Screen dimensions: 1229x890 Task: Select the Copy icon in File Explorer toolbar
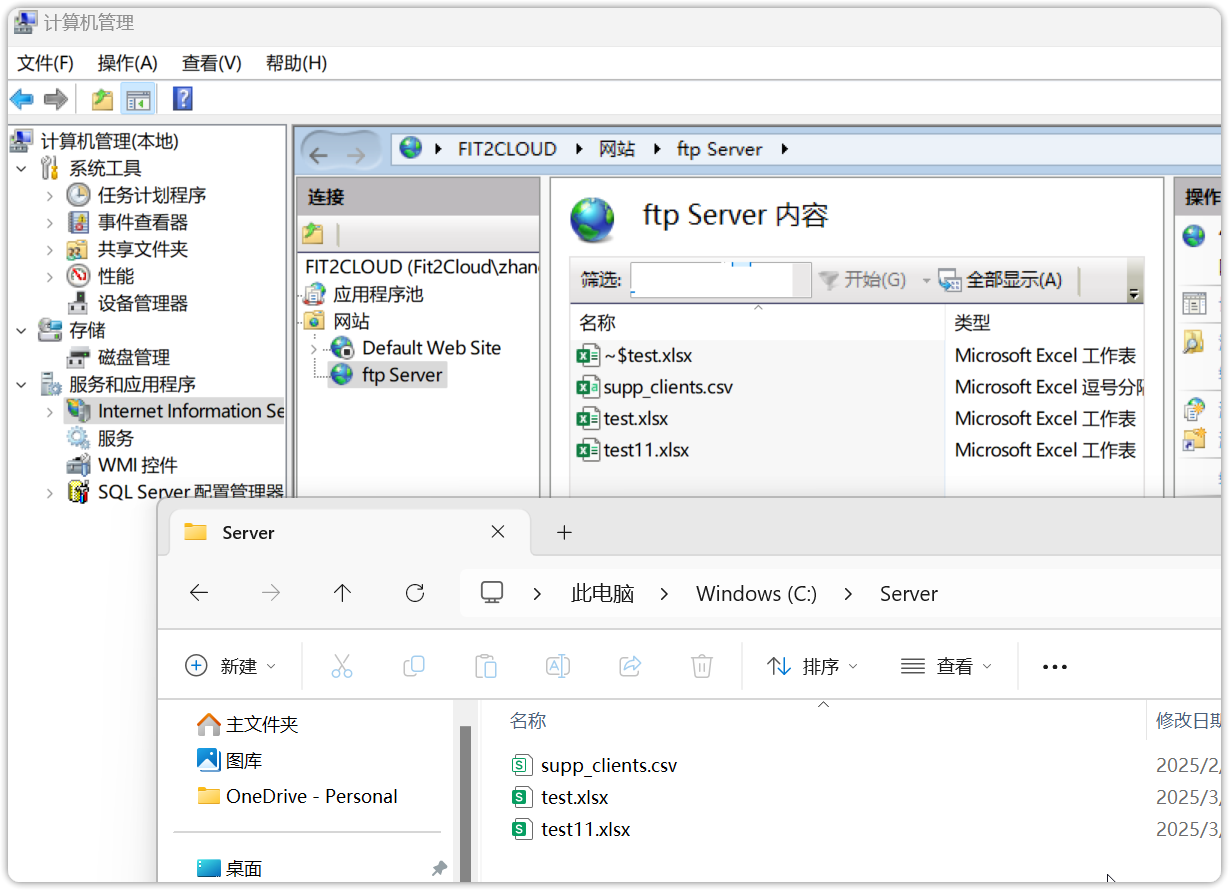click(x=414, y=665)
